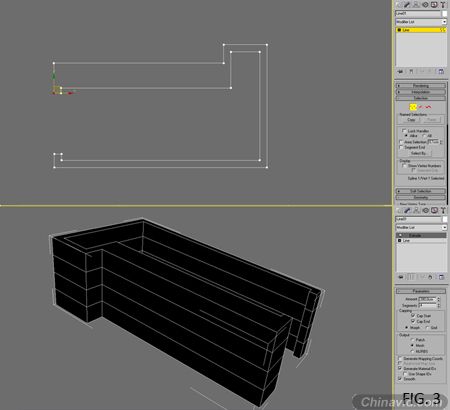450x410 pixels.
Task: Select Segment sub-object level icon
Action: click(421, 107)
